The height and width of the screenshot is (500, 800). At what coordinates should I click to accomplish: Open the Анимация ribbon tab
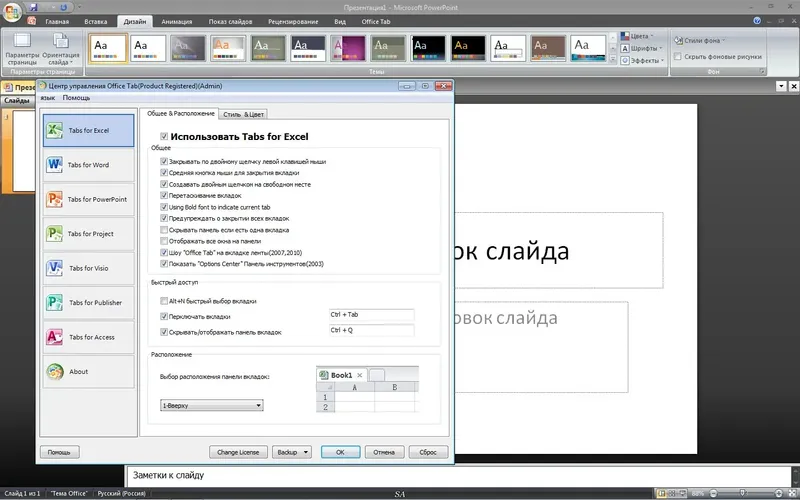177,21
